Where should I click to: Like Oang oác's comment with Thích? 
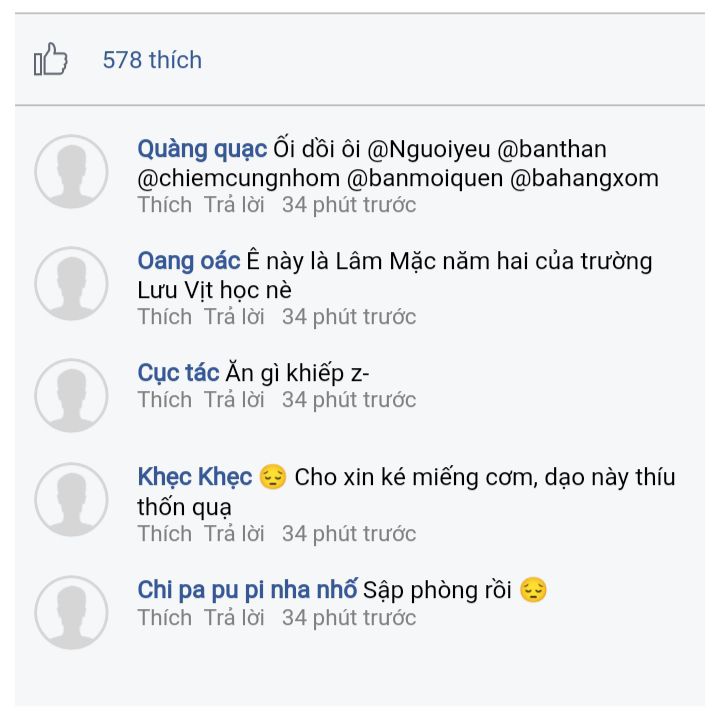click(x=164, y=317)
